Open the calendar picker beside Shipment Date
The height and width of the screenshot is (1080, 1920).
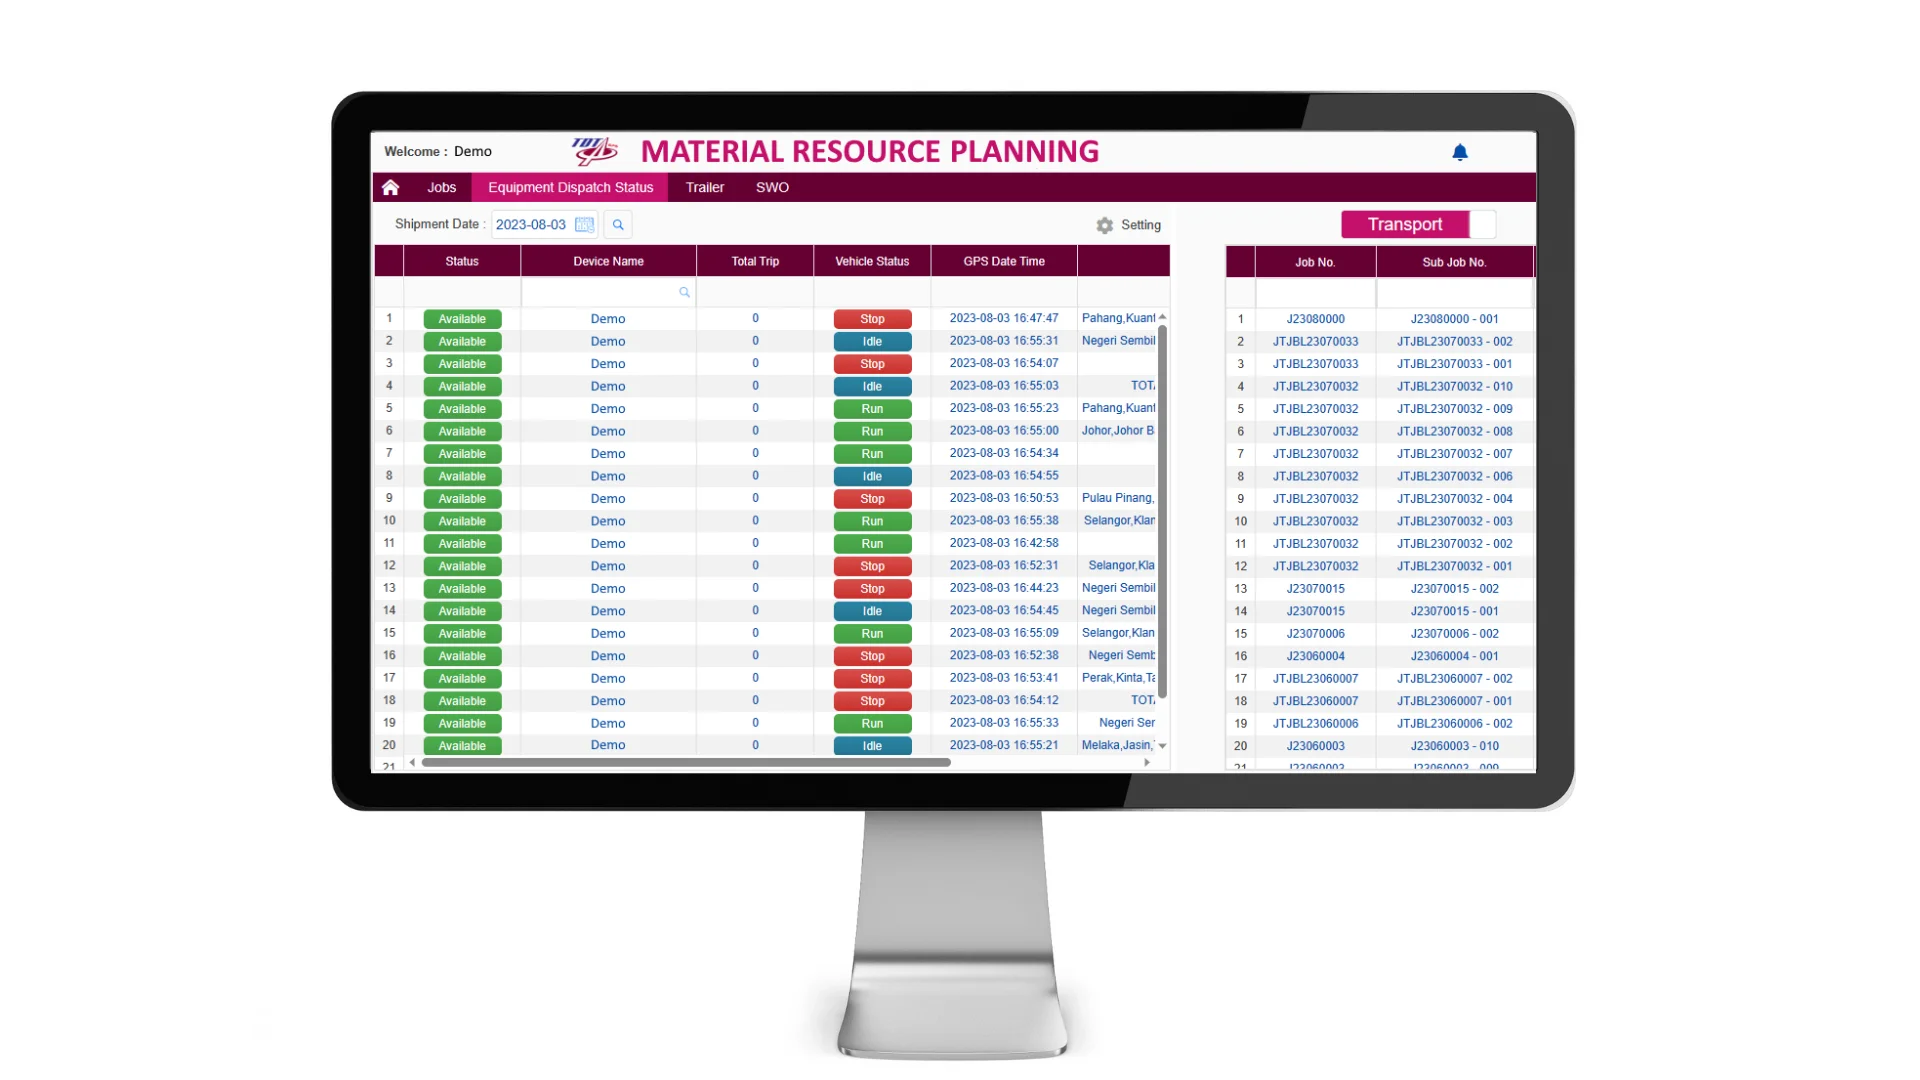585,224
